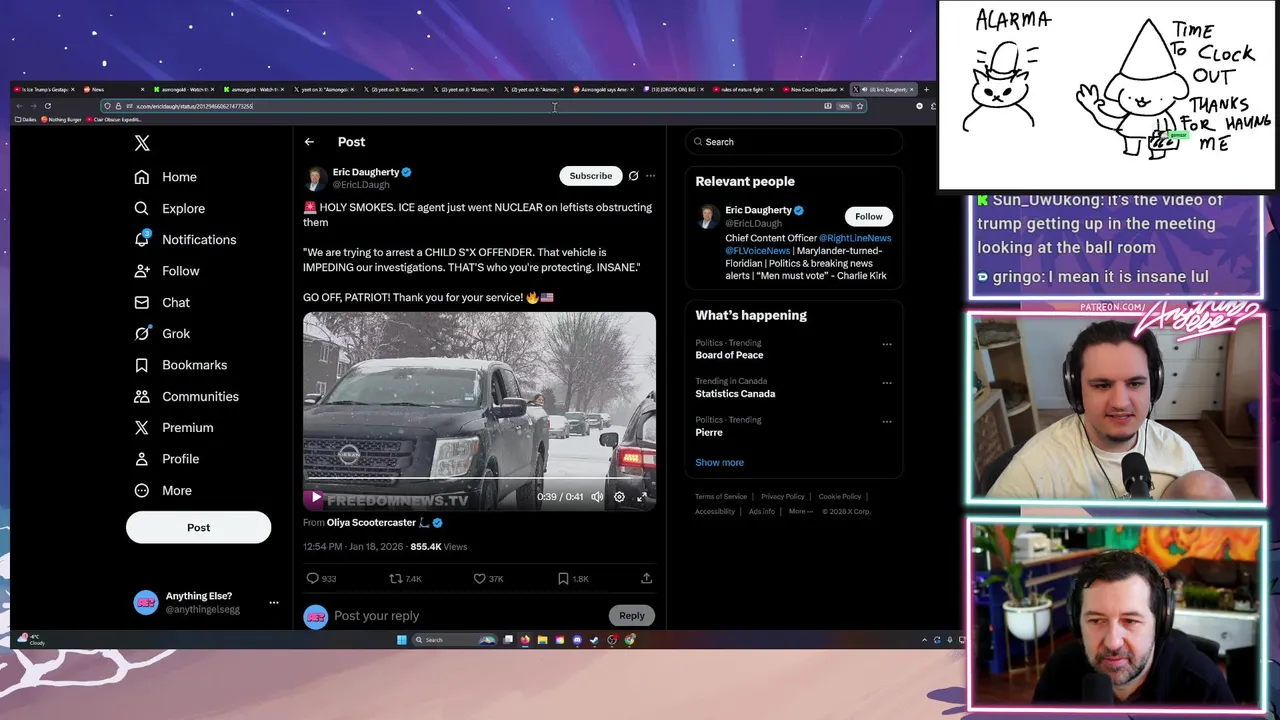The width and height of the screenshot is (1280, 720).
Task: Open the Windows Start menu
Action: pyautogui.click(x=402, y=640)
